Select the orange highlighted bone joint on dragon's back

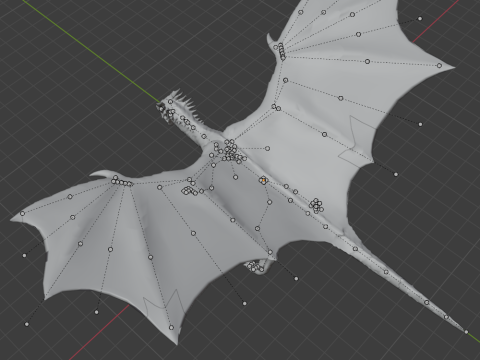point(264,180)
